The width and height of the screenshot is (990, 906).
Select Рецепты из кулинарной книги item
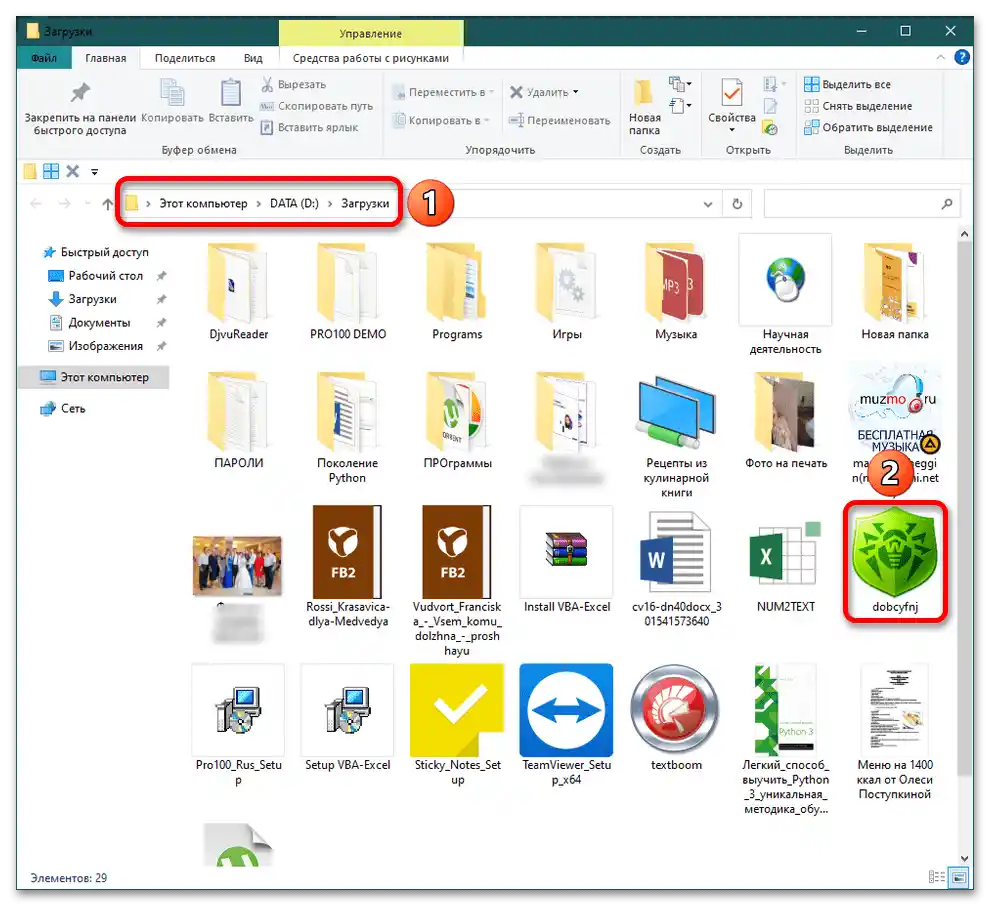[x=676, y=436]
